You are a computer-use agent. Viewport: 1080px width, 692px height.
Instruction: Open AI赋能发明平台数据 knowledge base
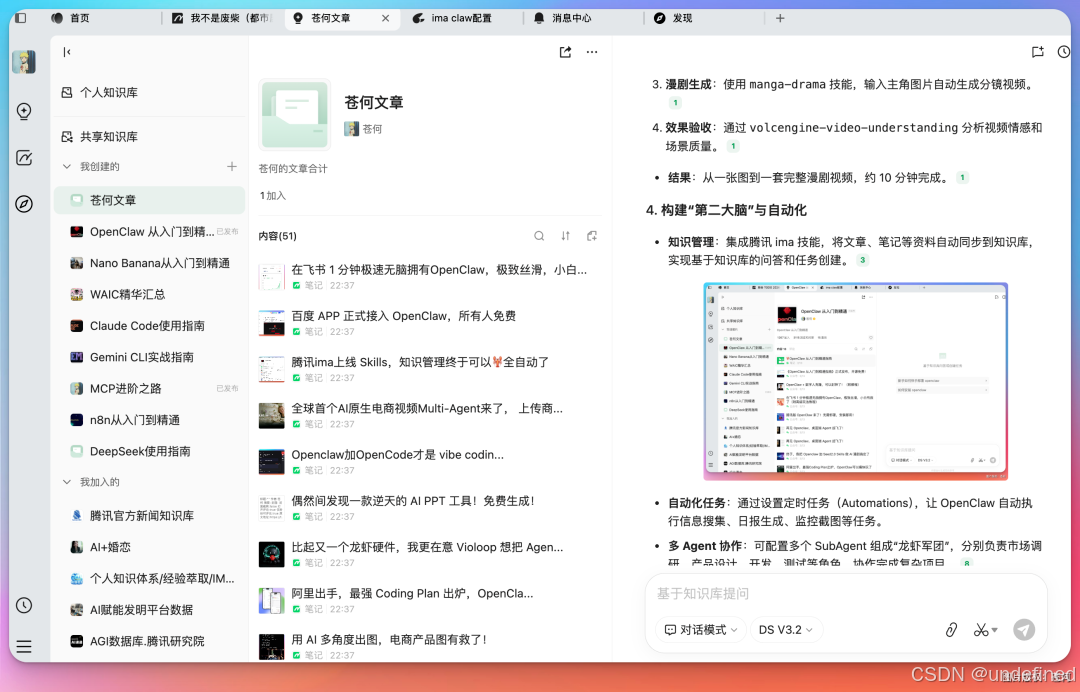[149, 610]
